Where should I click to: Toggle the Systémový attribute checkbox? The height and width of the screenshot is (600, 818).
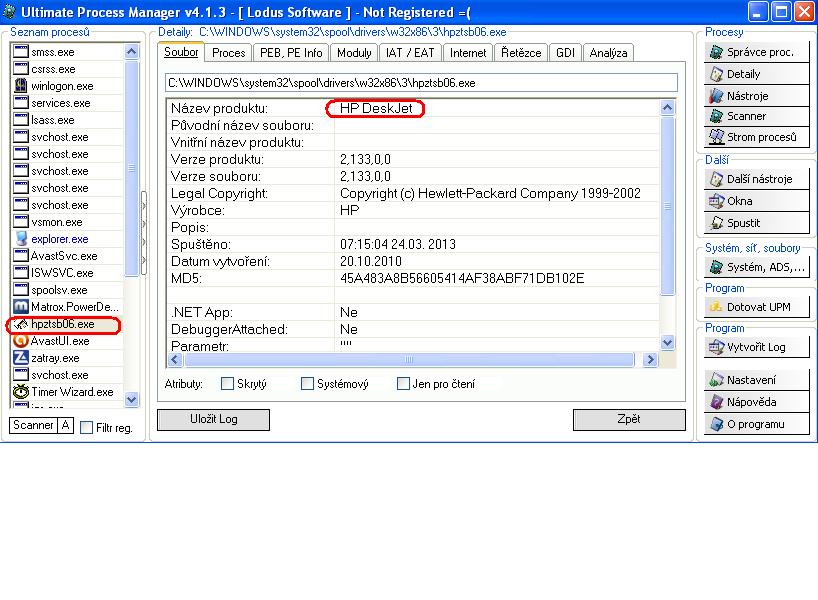point(307,383)
